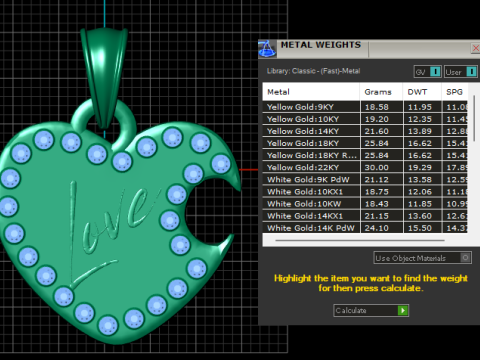The height and width of the screenshot is (360, 480).
Task: Select Yellow Gold:22KY row
Action: [365, 167]
